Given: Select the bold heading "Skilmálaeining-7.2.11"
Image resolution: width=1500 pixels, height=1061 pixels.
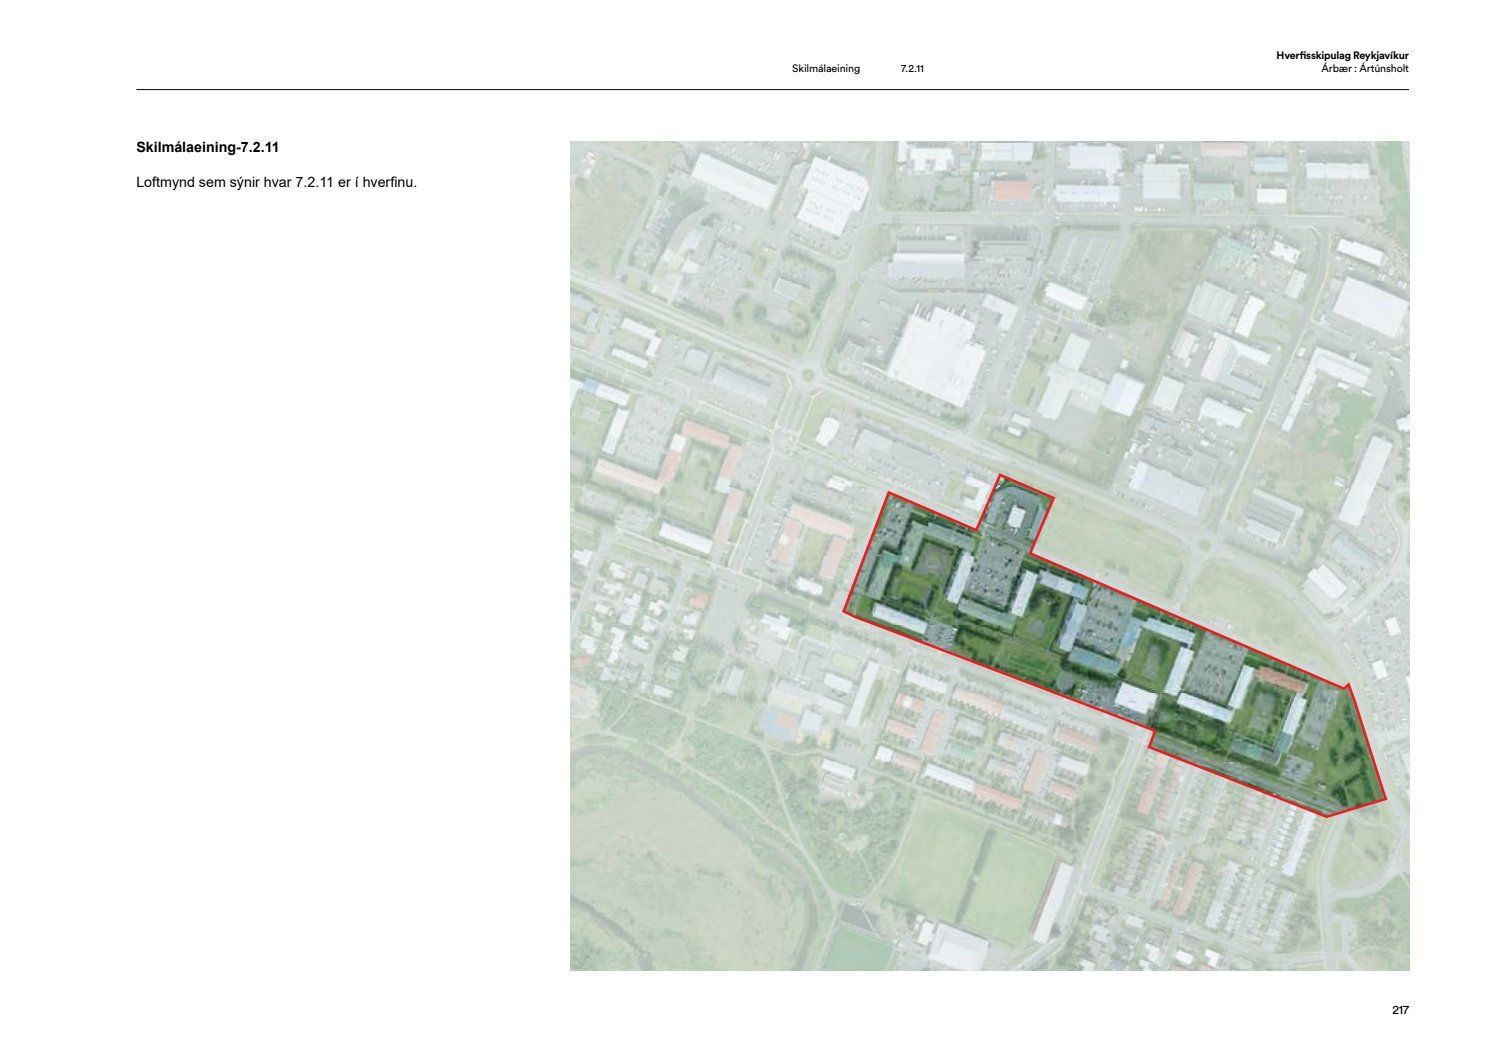Looking at the screenshot, I should click(207, 147).
